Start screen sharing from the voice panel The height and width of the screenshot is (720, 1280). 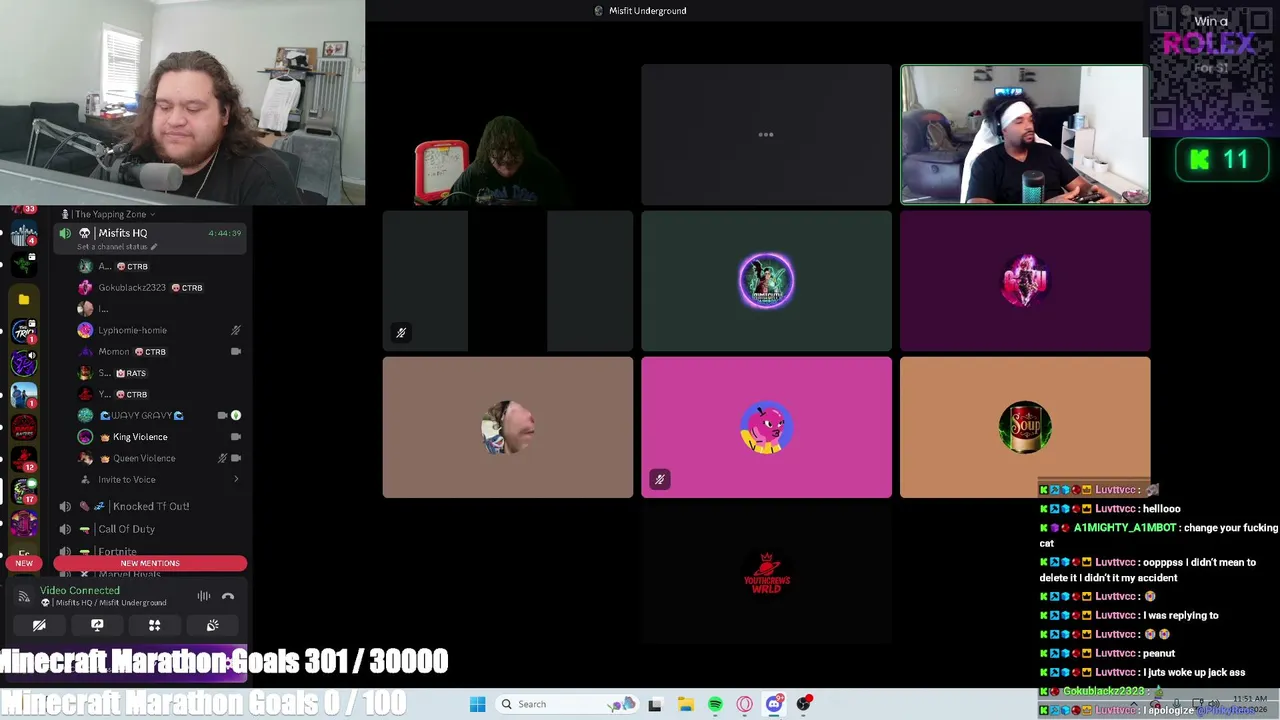(97, 625)
